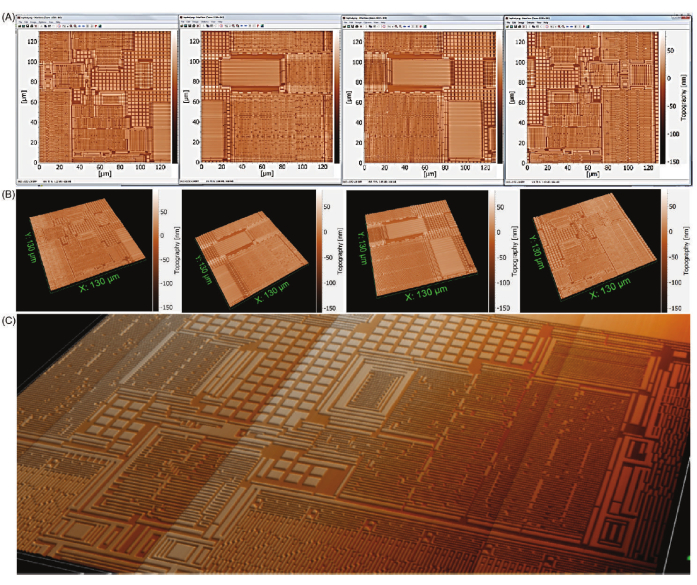Click the color scale bar in the fourth 2D window
This screenshot has height=585, width=697.
(662, 99)
